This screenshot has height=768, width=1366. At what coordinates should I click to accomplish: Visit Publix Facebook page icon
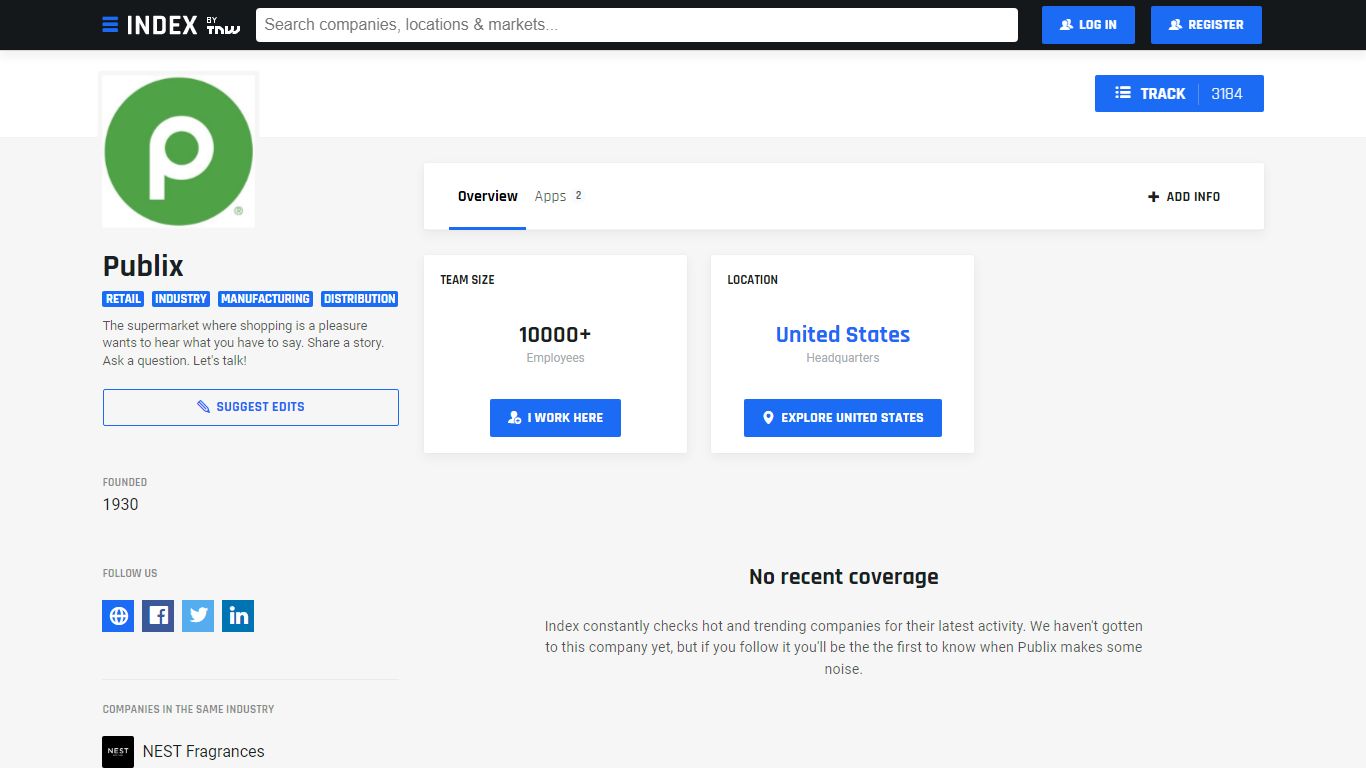click(x=158, y=616)
